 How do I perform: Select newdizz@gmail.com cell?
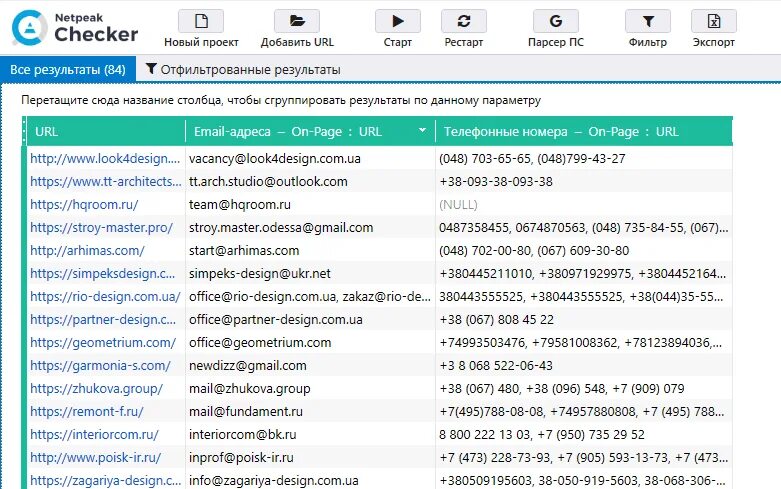310,365
